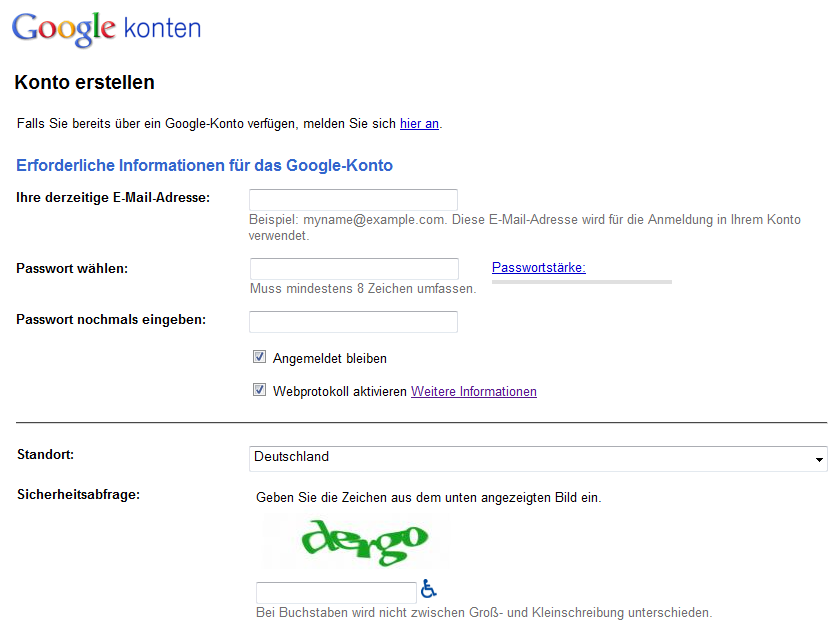Click the 'Bei Buchstaben wird nicht' case note
Image resolution: width=840 pixels, height=623 pixels.
pos(484,612)
